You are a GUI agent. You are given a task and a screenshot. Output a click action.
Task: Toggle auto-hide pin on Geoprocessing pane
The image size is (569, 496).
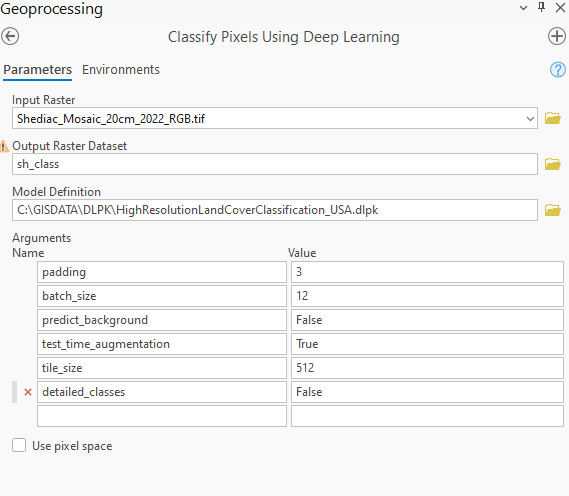[x=541, y=7]
